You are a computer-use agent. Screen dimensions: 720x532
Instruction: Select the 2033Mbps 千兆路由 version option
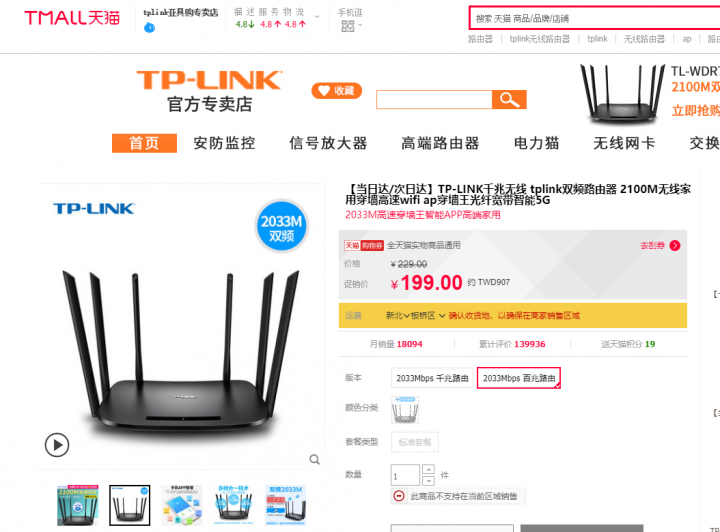pos(432,378)
